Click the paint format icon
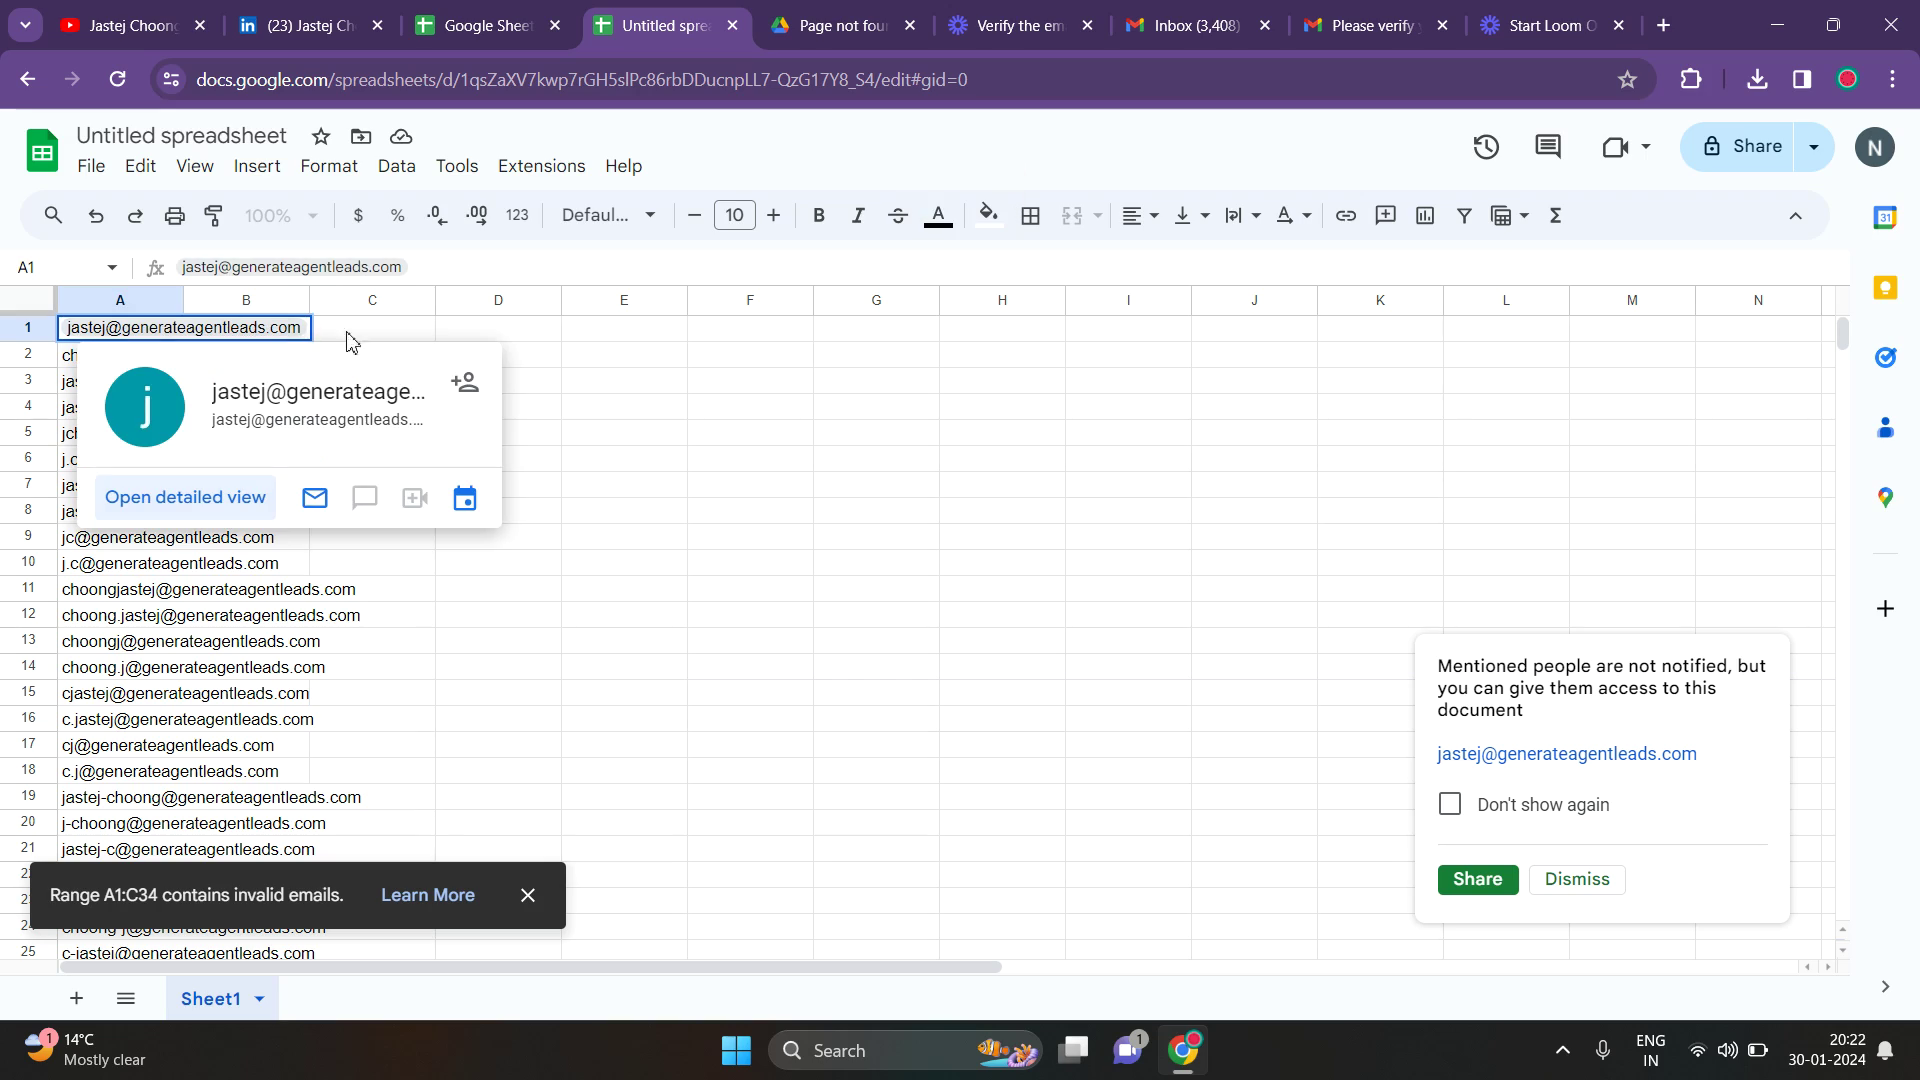Image resolution: width=1920 pixels, height=1080 pixels. 214,216
